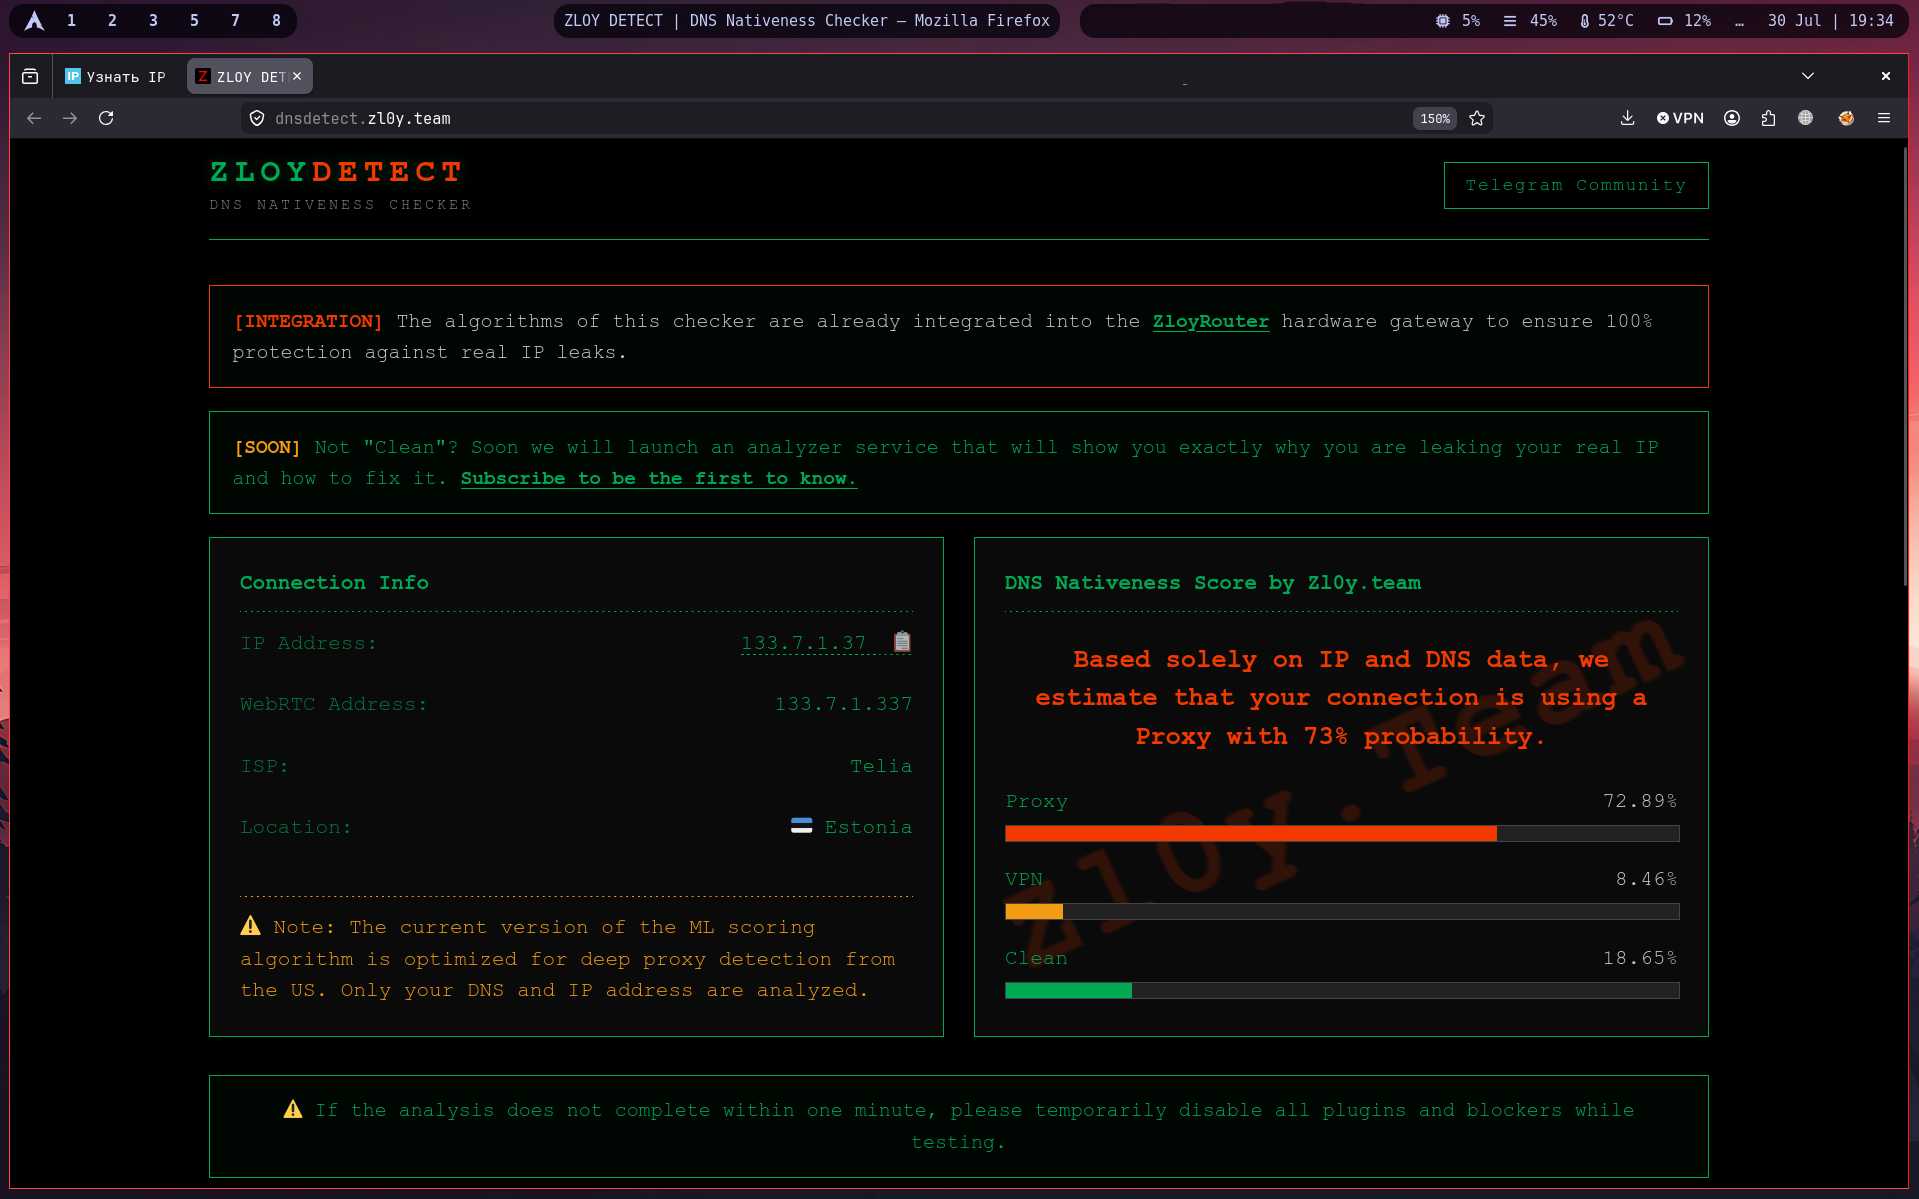Switch to workspace 3
Screen dimensions: 1919x1199
point(153,20)
